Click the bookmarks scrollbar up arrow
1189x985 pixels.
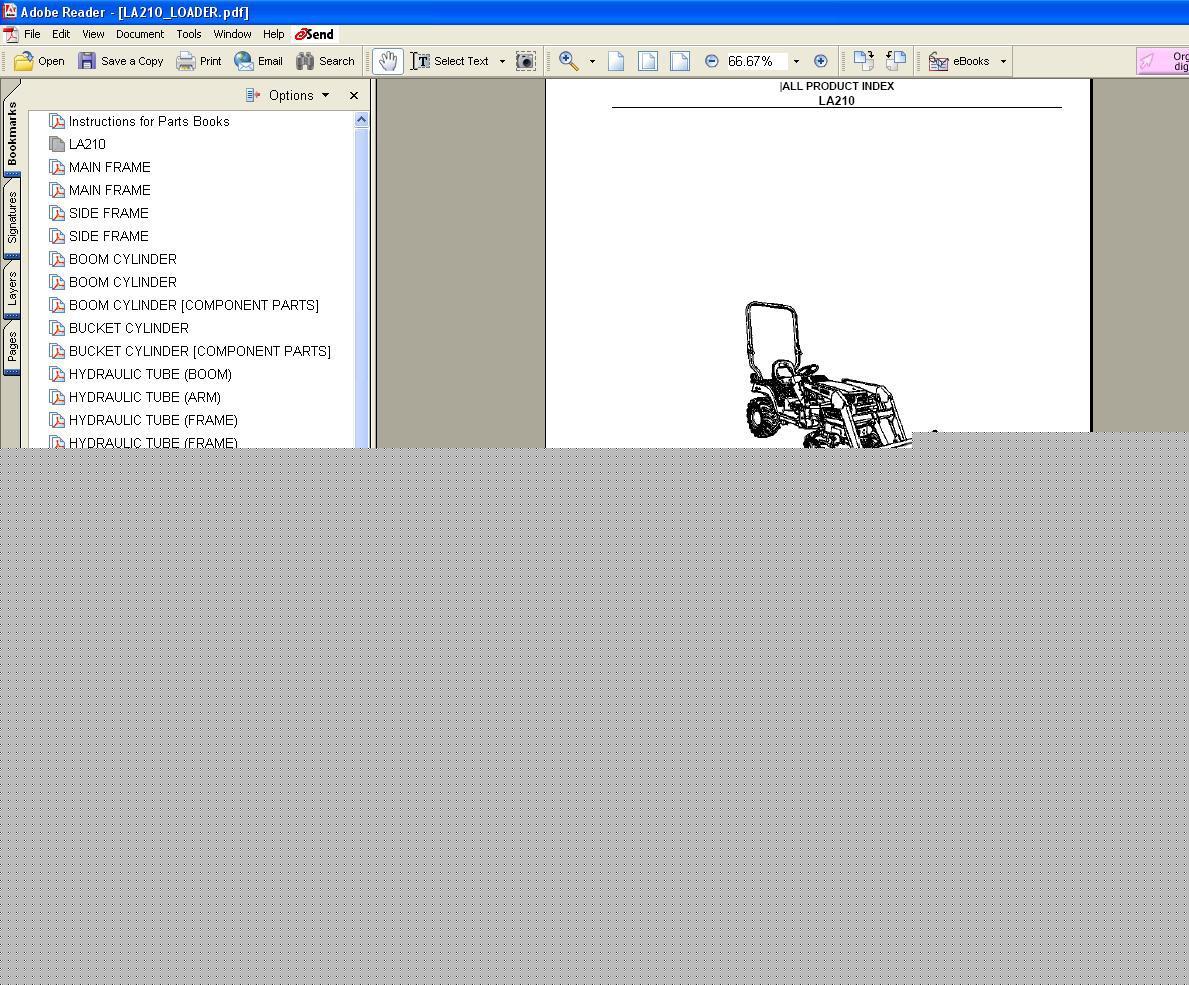click(x=361, y=120)
